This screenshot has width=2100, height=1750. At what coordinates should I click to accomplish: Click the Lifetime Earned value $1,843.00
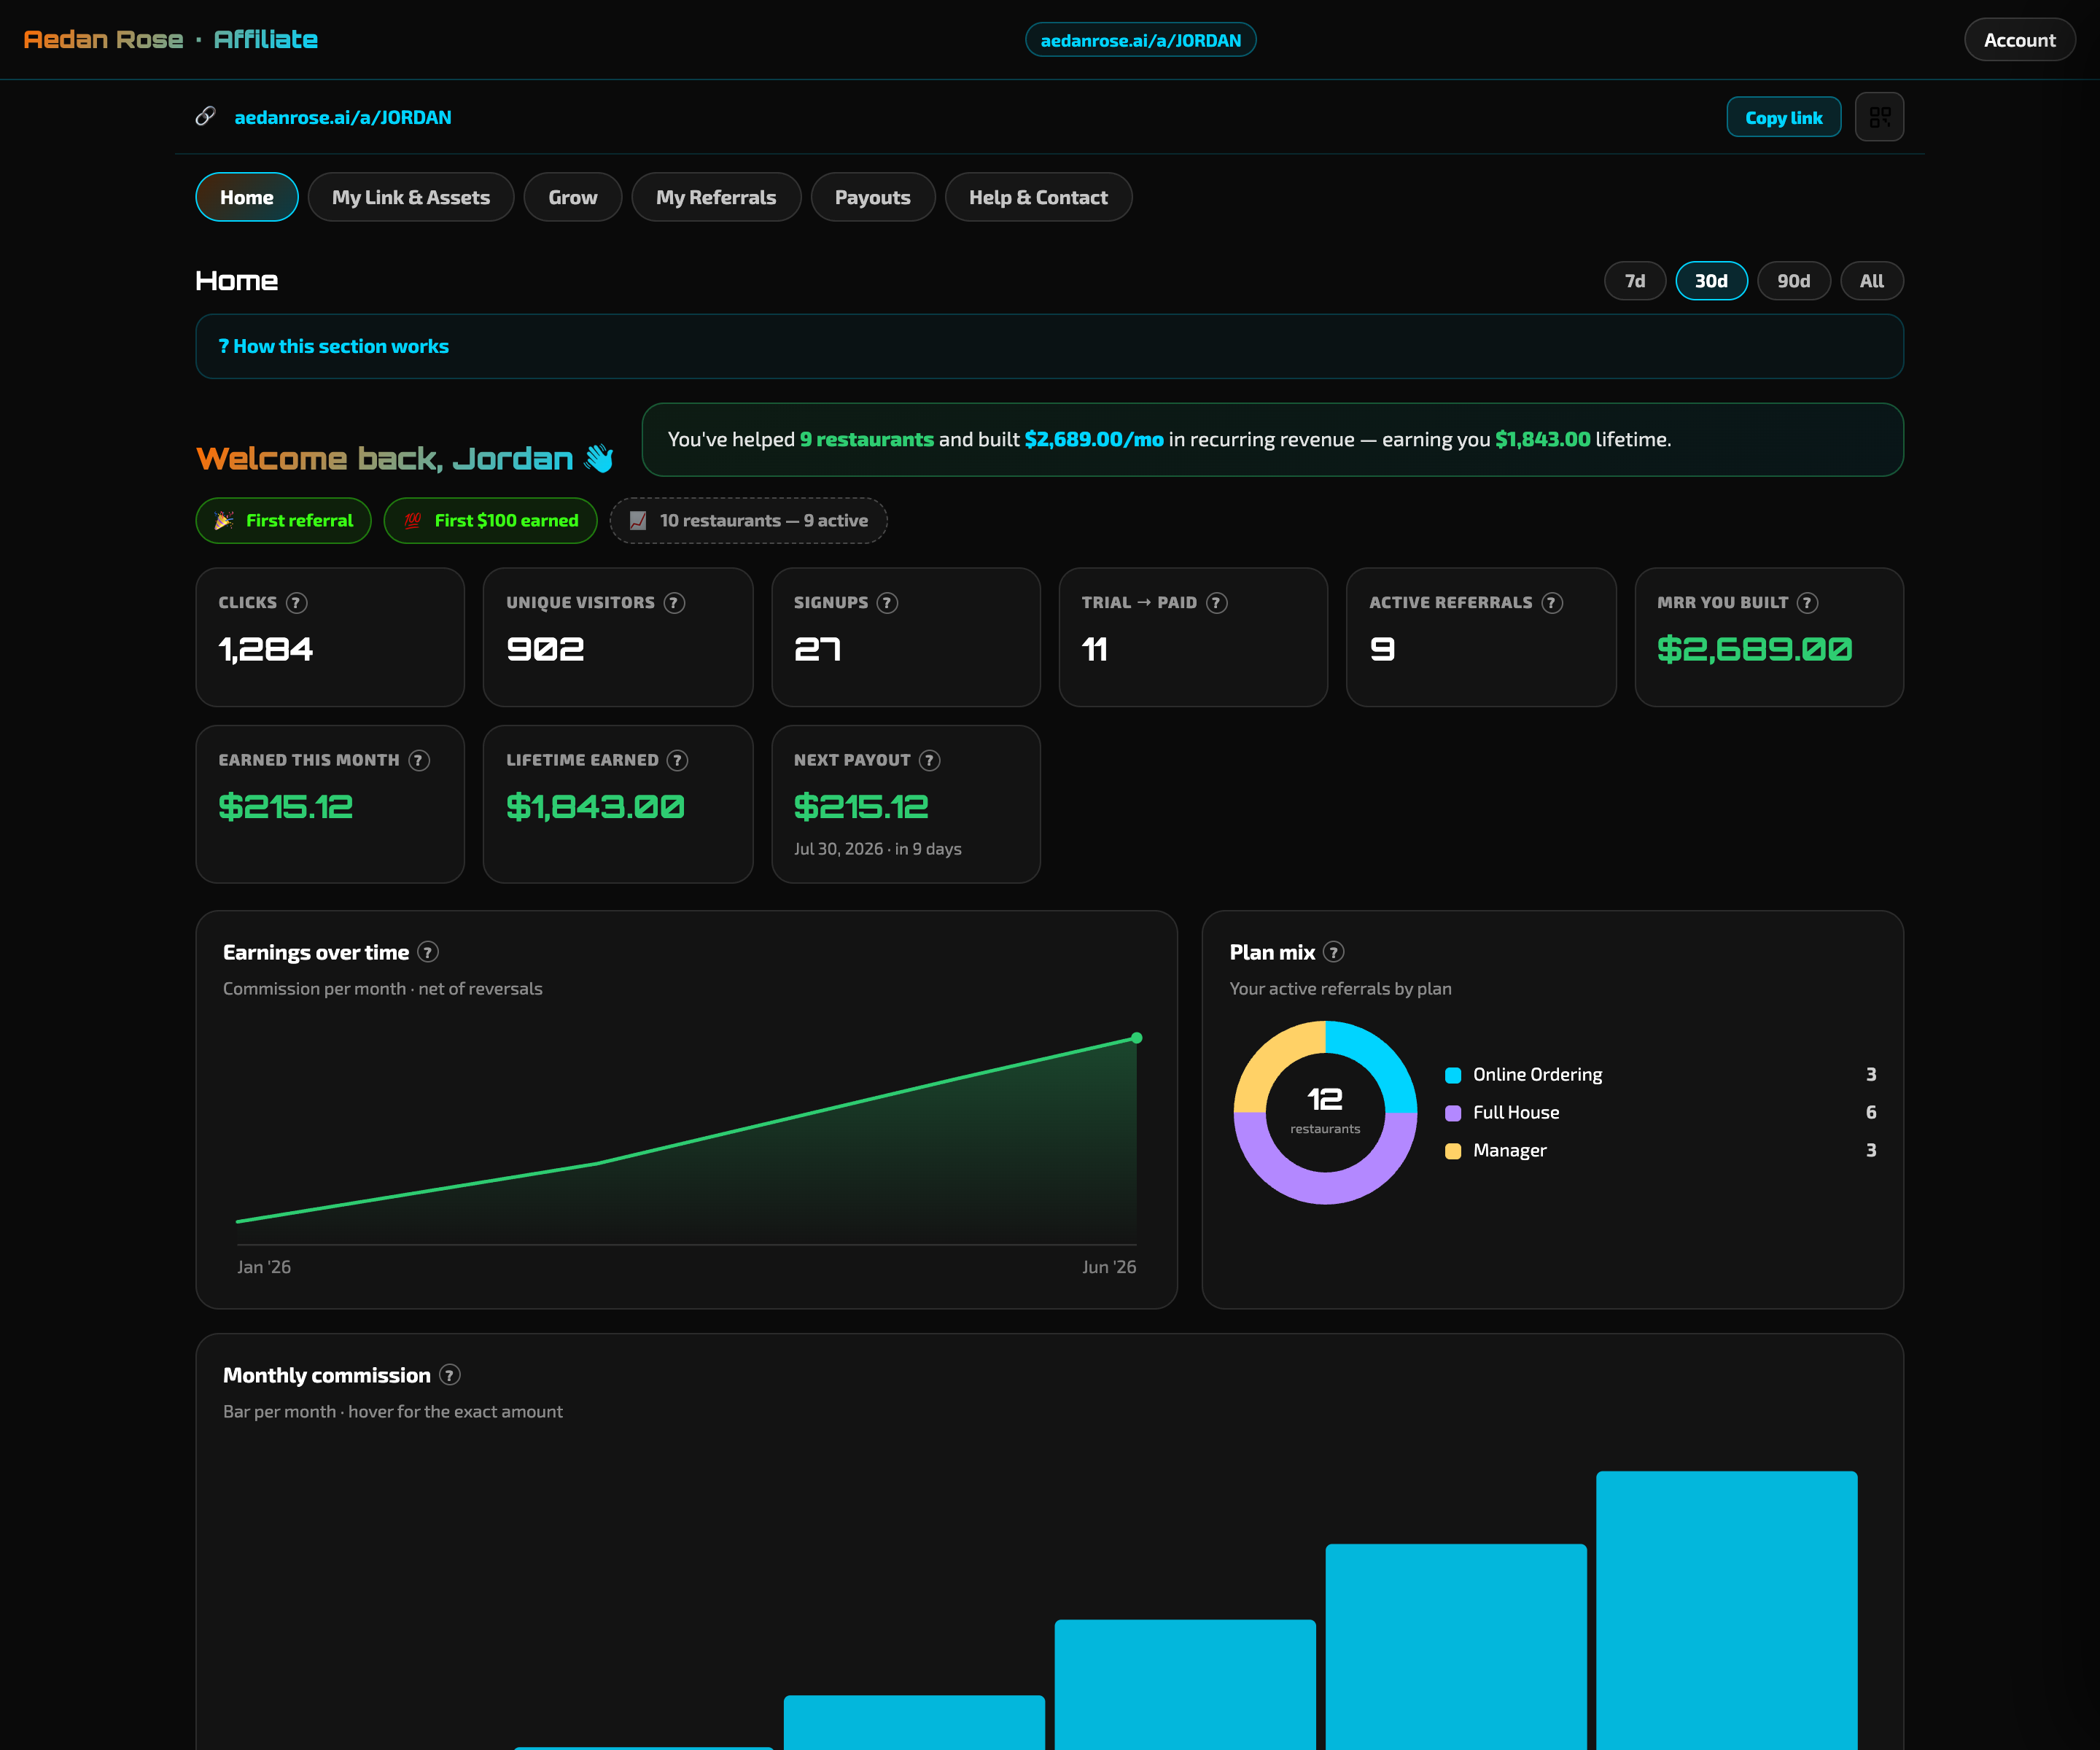click(595, 806)
